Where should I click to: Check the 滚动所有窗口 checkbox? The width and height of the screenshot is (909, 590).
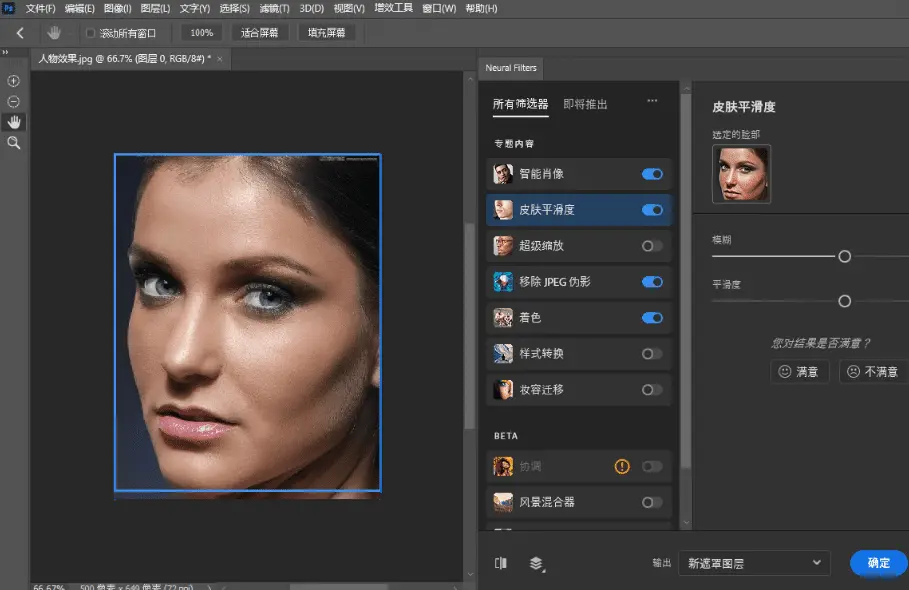[x=90, y=33]
